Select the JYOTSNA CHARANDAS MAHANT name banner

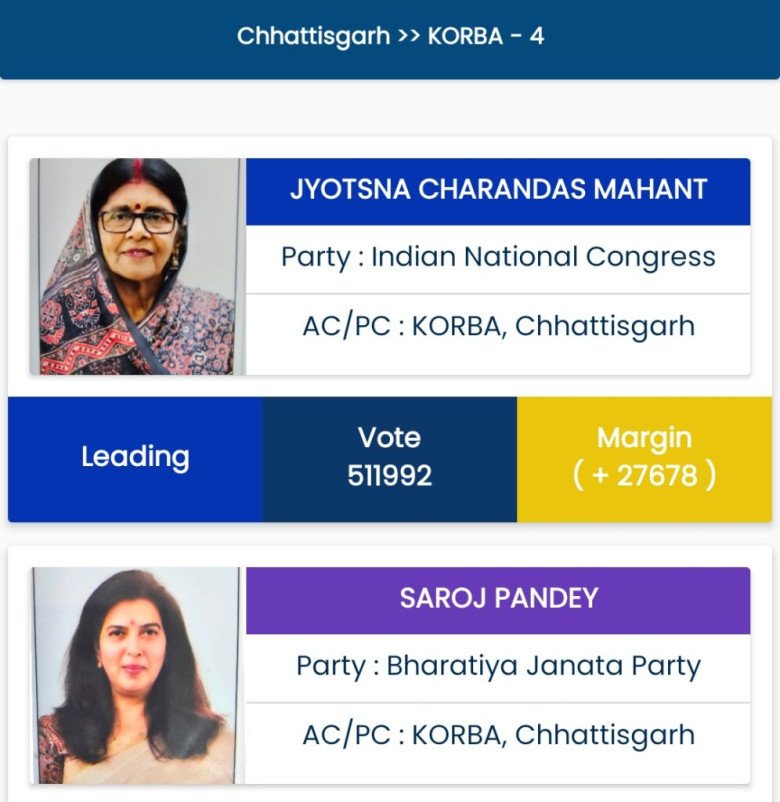(498, 190)
